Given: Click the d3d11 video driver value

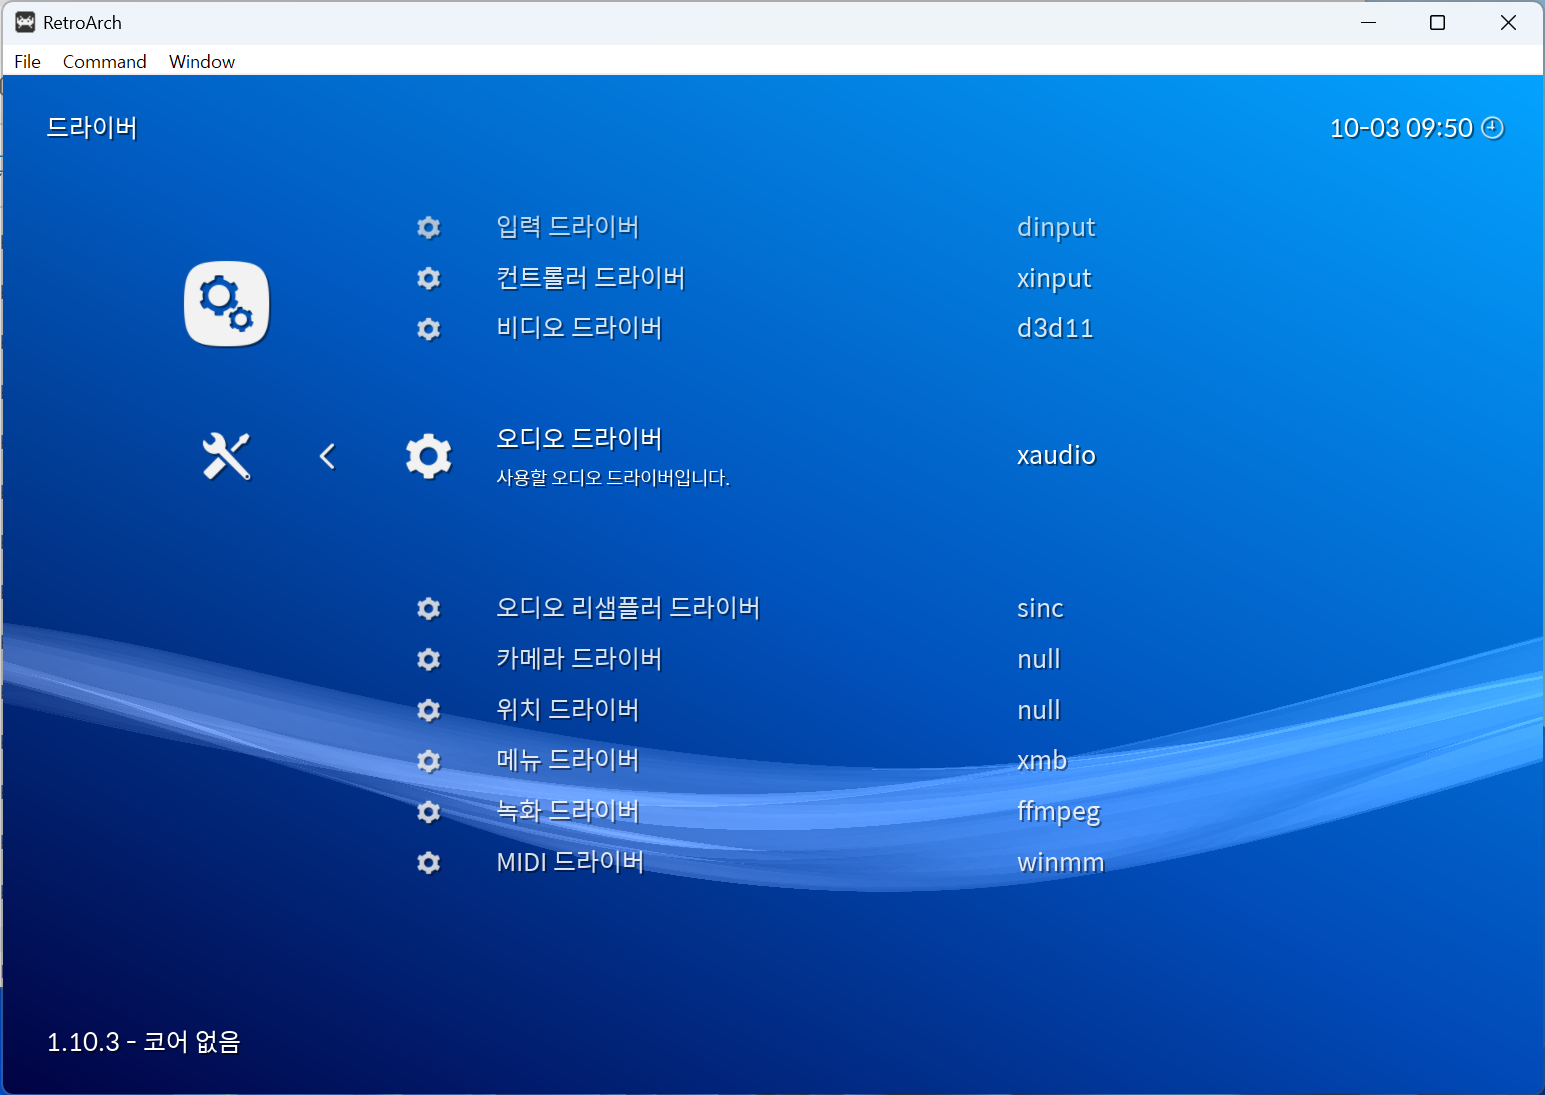Looking at the screenshot, I should pos(1055,329).
